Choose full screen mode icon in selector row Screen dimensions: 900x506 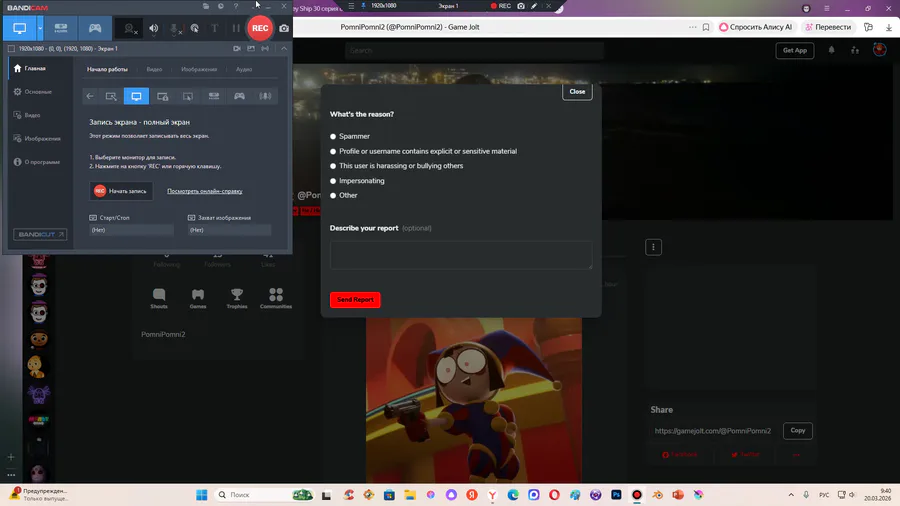coord(137,96)
